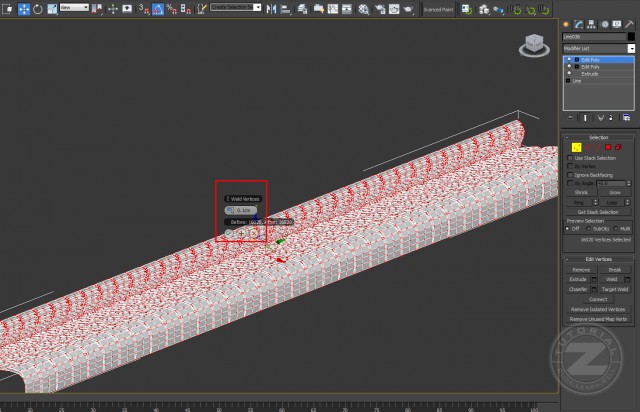Click the object name field Line036
This screenshot has height=412, width=640.
[594, 37]
